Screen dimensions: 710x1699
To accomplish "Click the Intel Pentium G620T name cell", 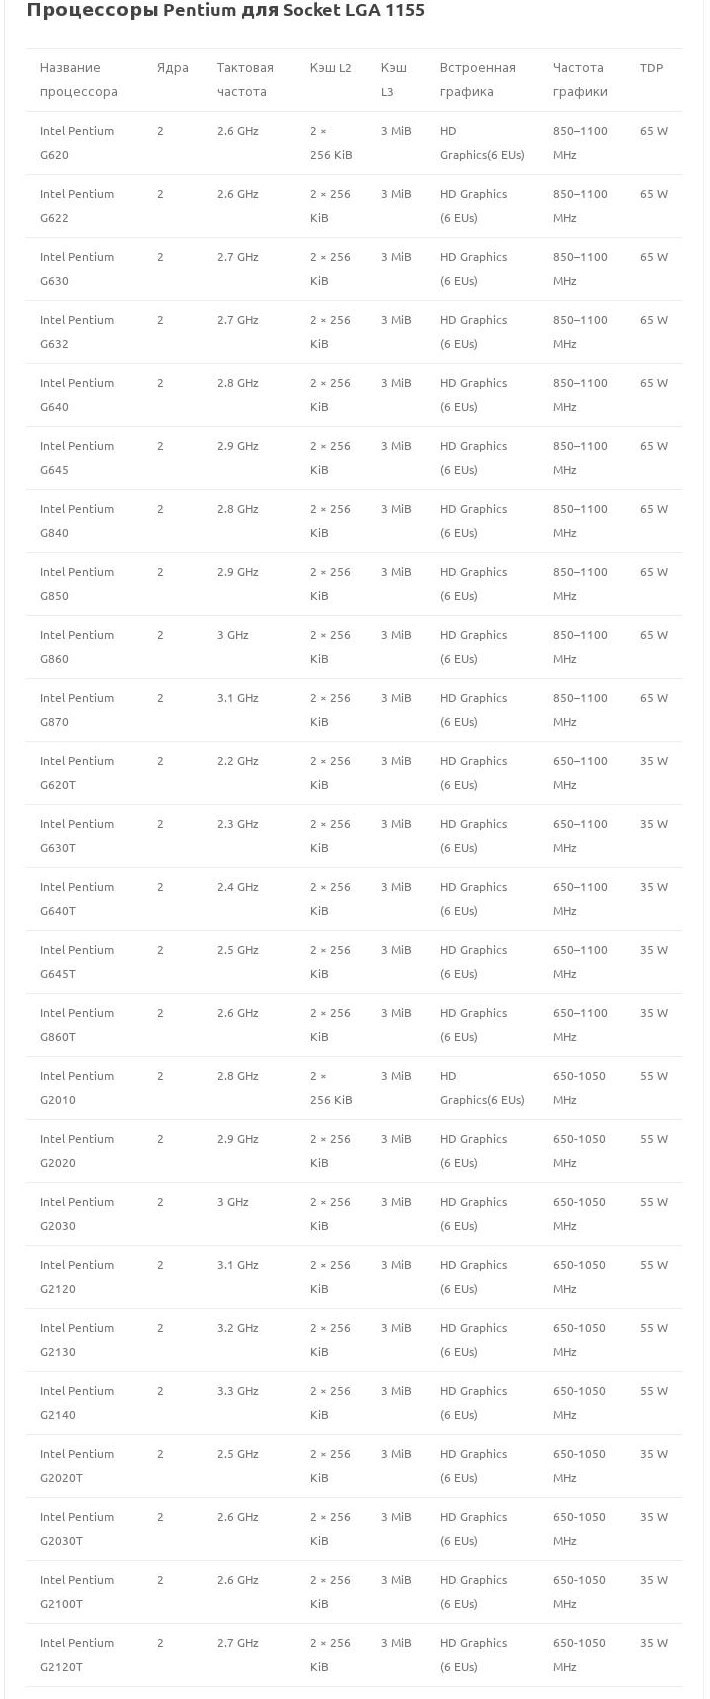I will [77, 773].
